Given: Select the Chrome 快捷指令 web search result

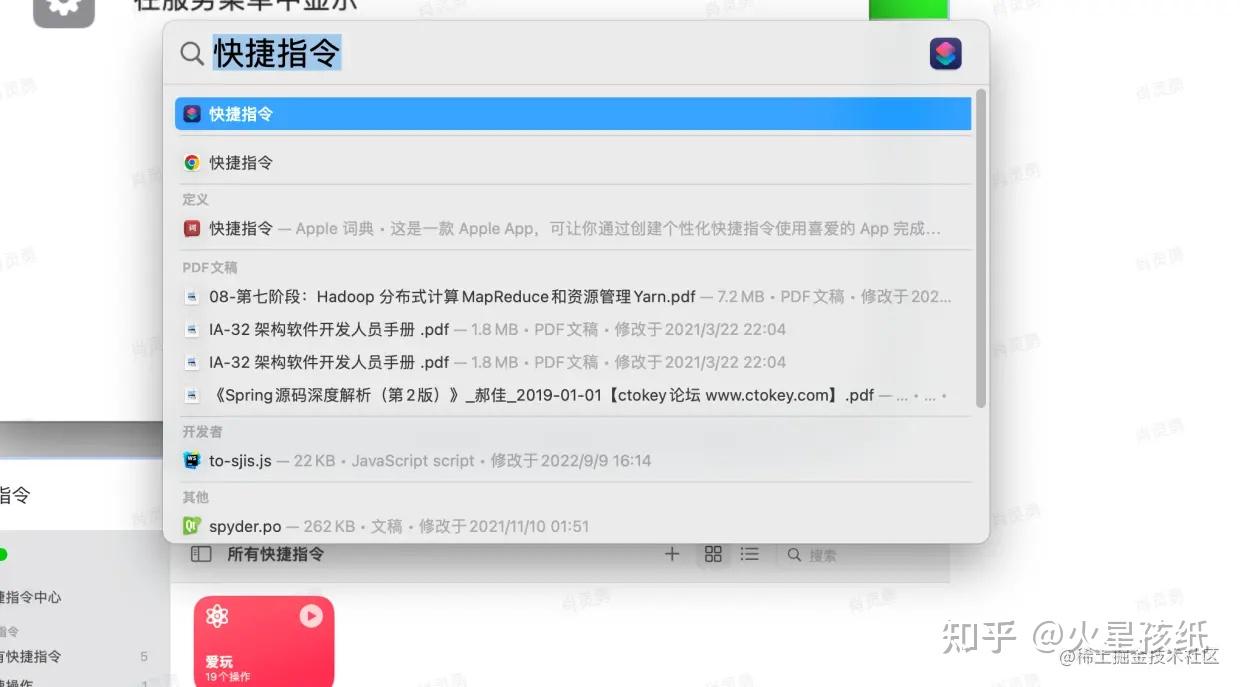Looking at the screenshot, I should [573, 162].
